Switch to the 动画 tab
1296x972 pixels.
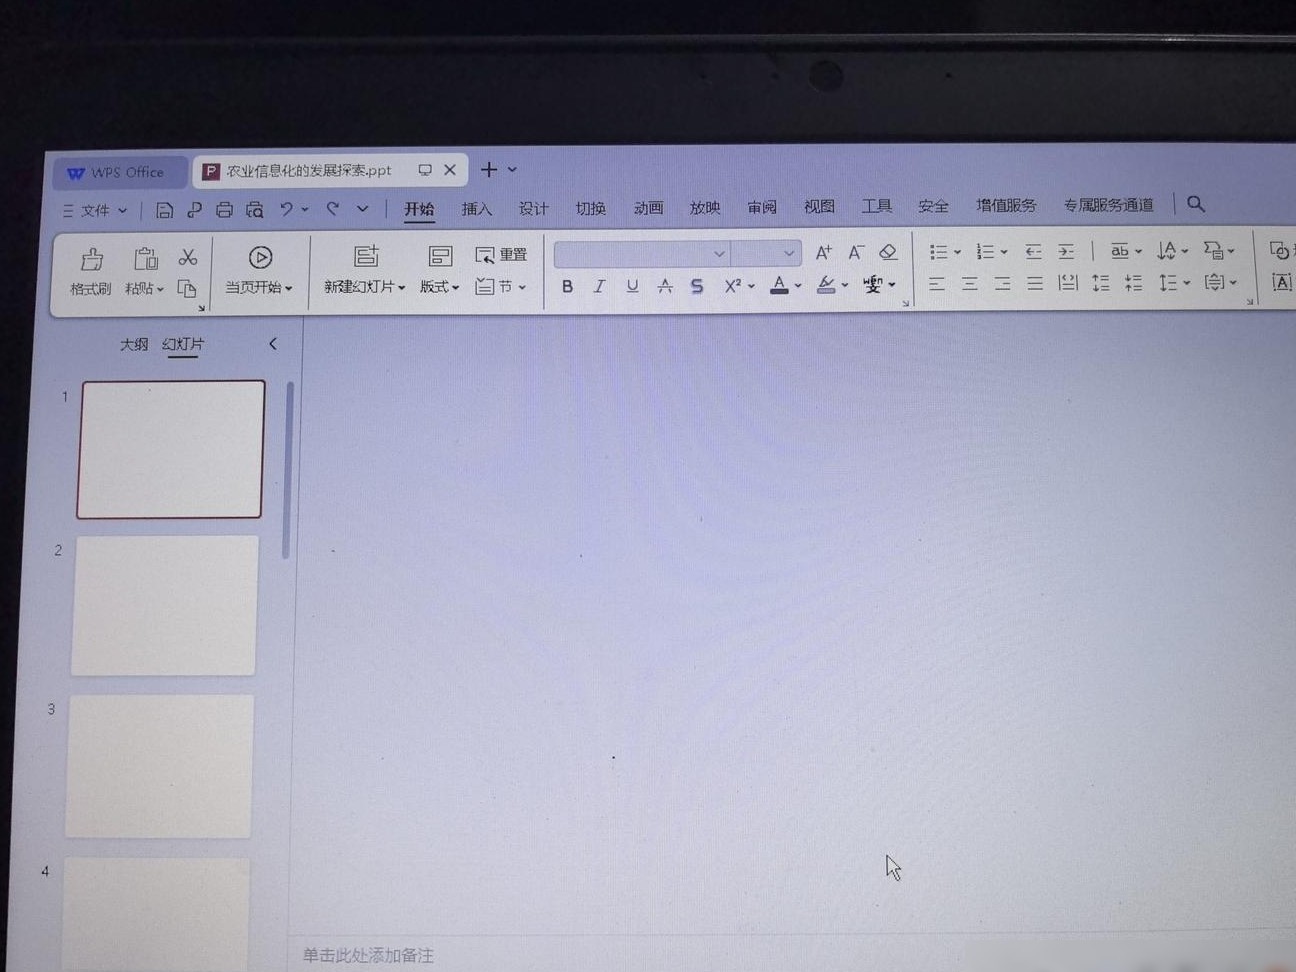[648, 208]
